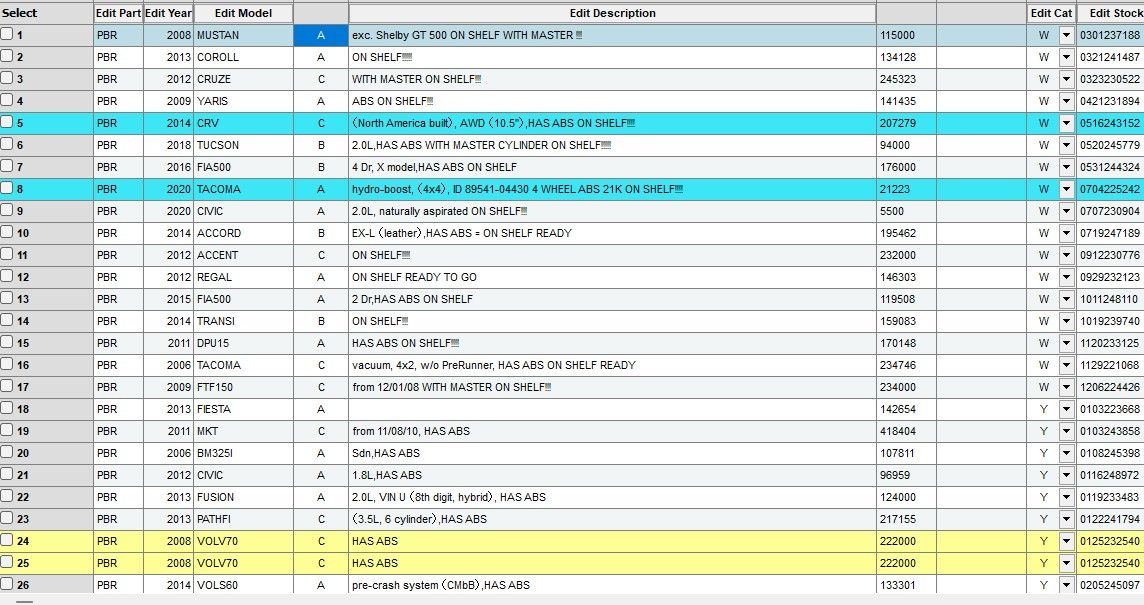Open the Cat dropdown in the COROLL row
The image size is (1144, 605).
(x=1067, y=57)
